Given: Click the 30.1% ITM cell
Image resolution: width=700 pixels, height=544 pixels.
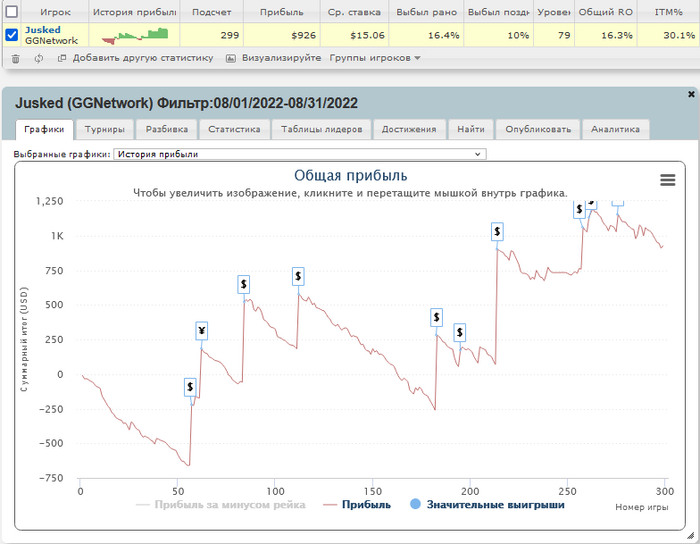Looking at the screenshot, I should click(x=668, y=35).
